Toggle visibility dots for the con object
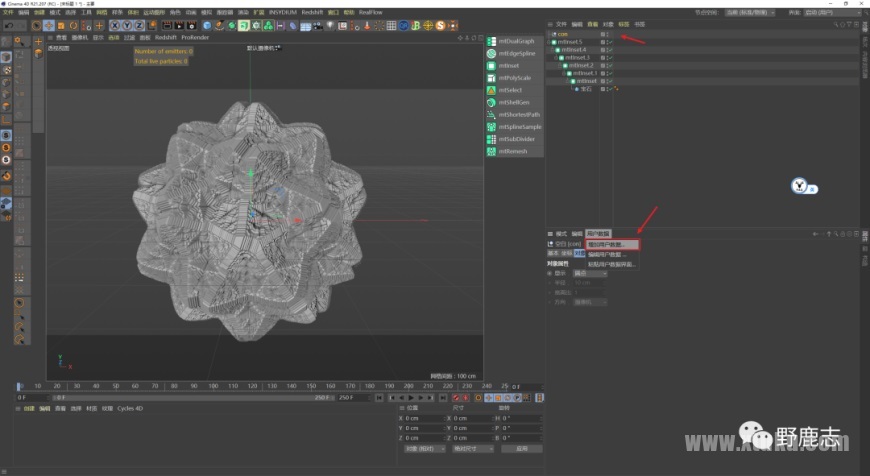The height and width of the screenshot is (476, 870). (x=608, y=34)
